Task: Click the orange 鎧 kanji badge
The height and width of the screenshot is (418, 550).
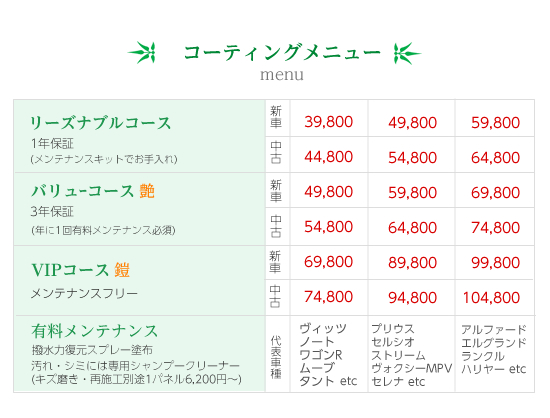Action: point(122,270)
